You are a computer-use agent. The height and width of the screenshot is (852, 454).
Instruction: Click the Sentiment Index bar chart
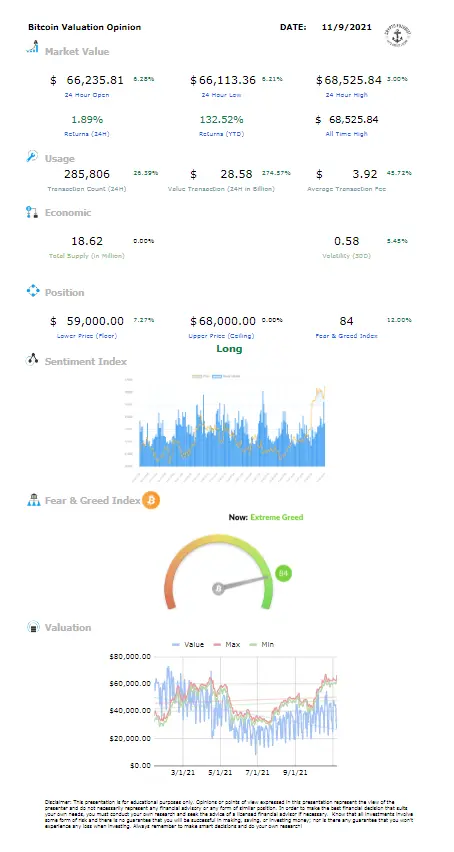tap(232, 427)
